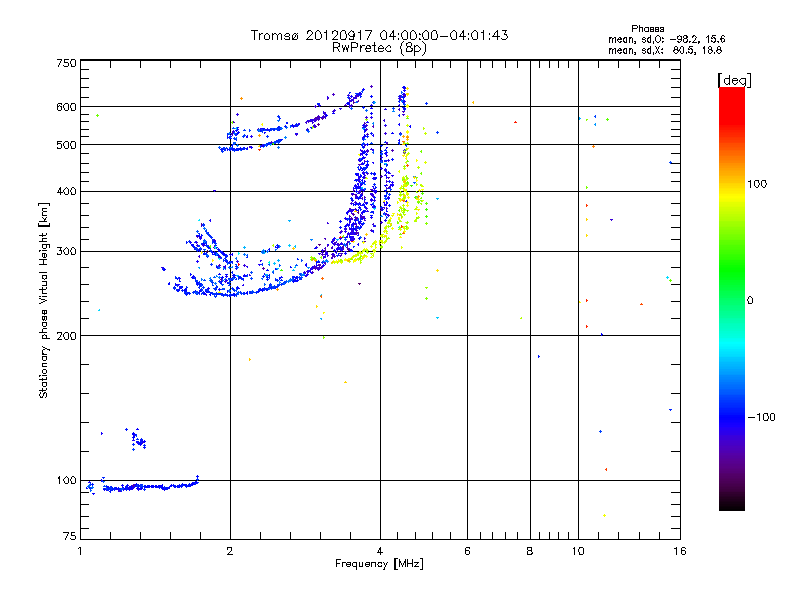Viewport: 800px width, 600px height.
Task: Click the '8' frequency tick label
Action: 530,551
